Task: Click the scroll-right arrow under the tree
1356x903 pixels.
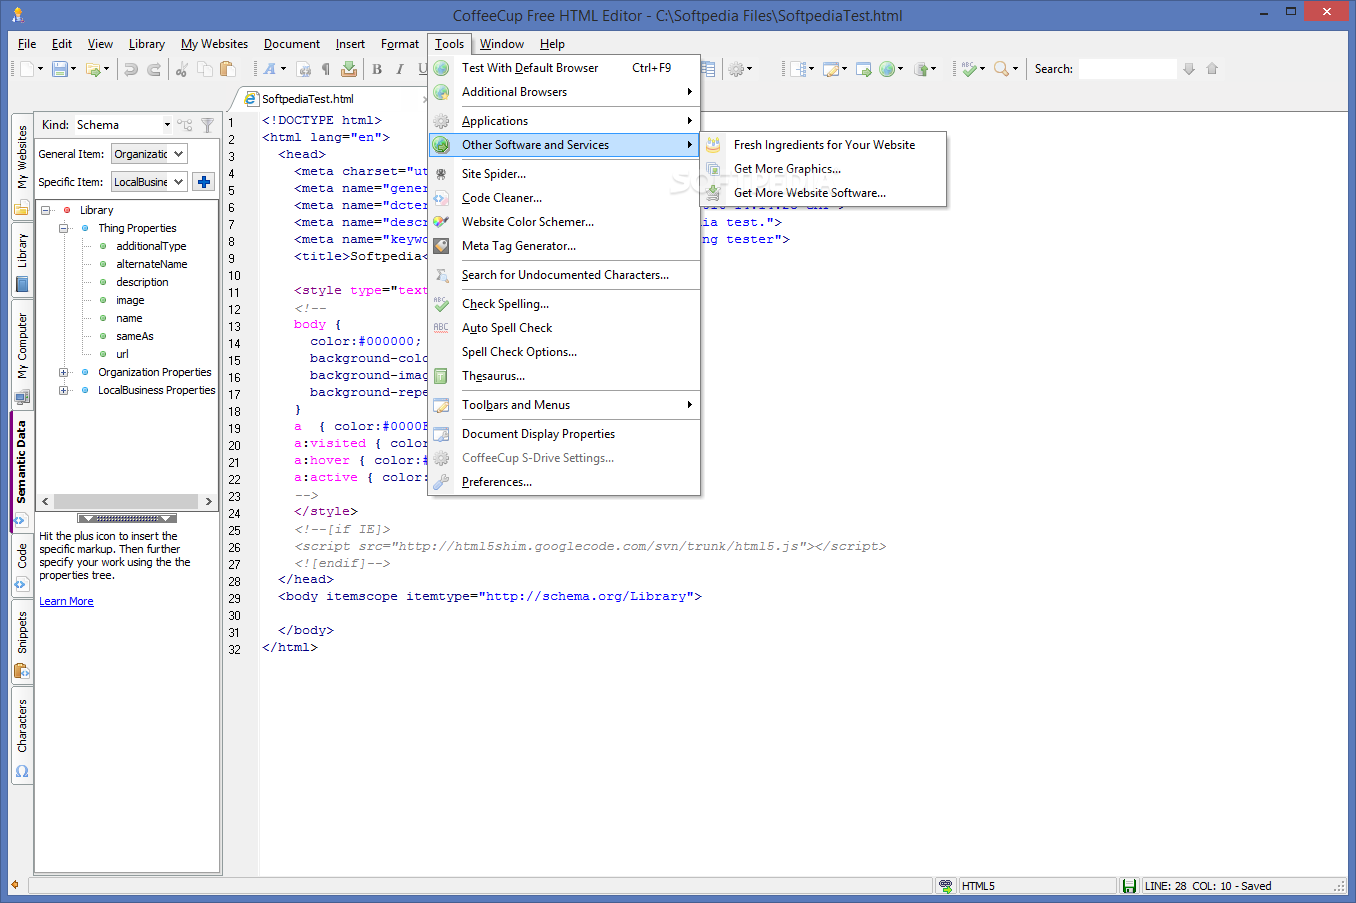Action: tap(208, 501)
